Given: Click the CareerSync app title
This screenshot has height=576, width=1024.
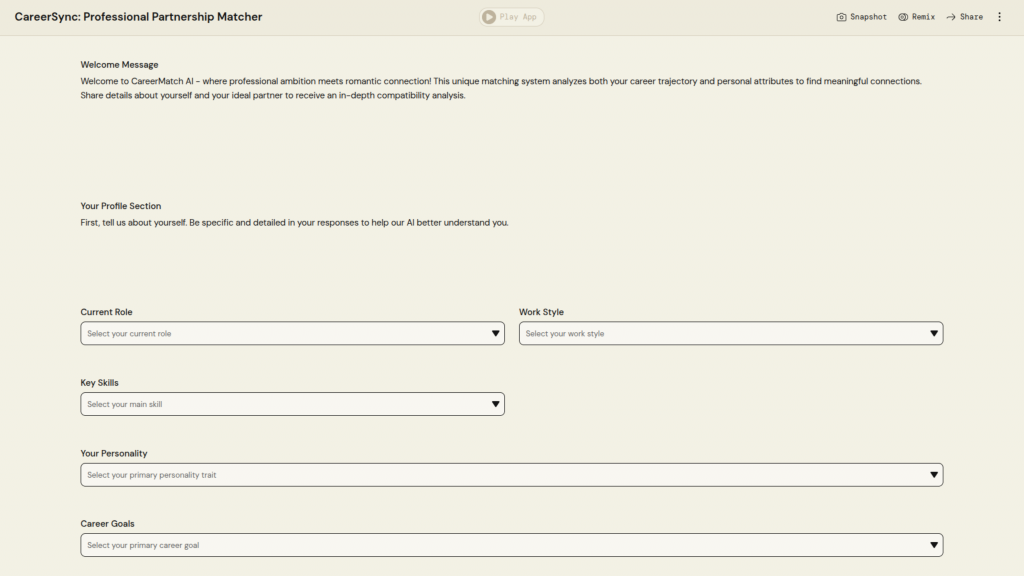Looking at the screenshot, I should tap(138, 17).
